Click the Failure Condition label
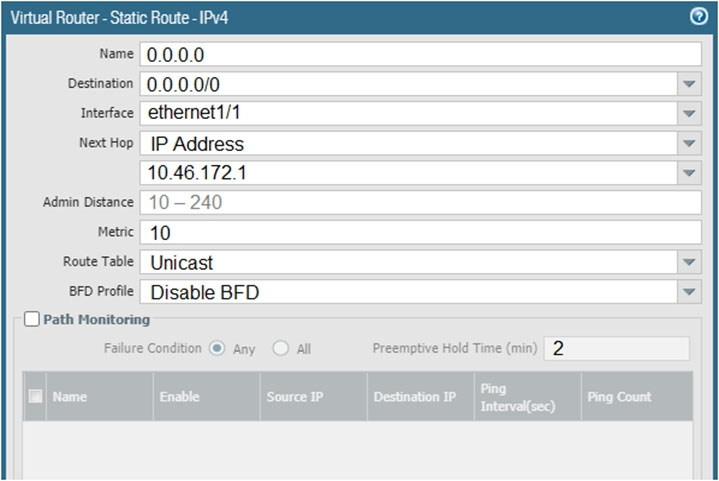719x481 pixels. [x=153, y=348]
